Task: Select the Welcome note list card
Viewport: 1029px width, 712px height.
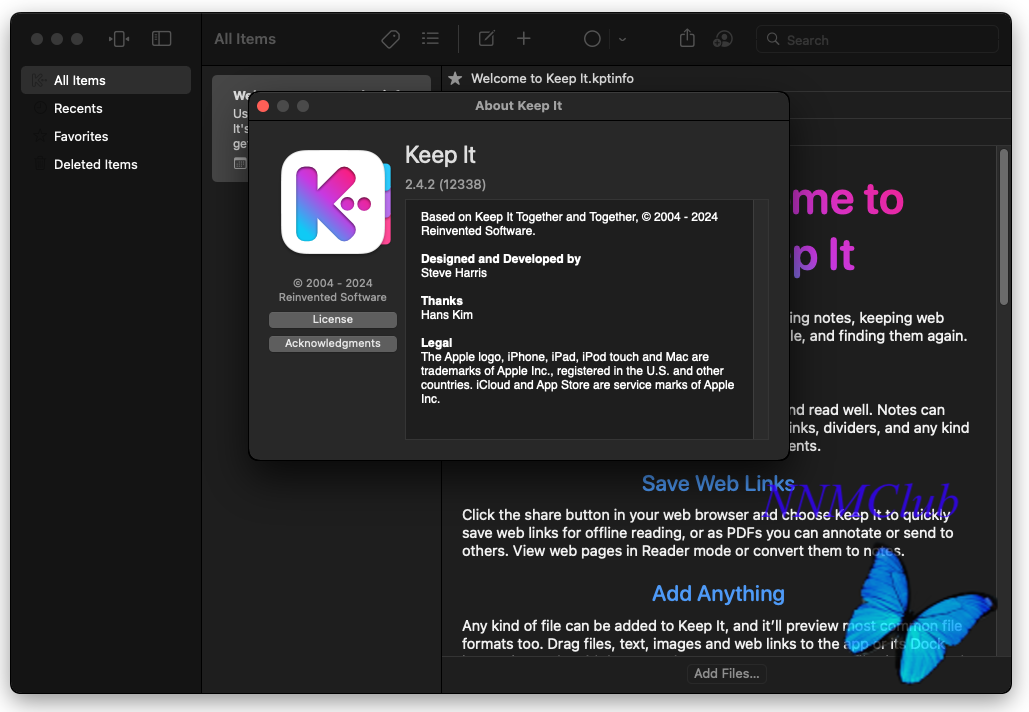Action: pos(322,129)
